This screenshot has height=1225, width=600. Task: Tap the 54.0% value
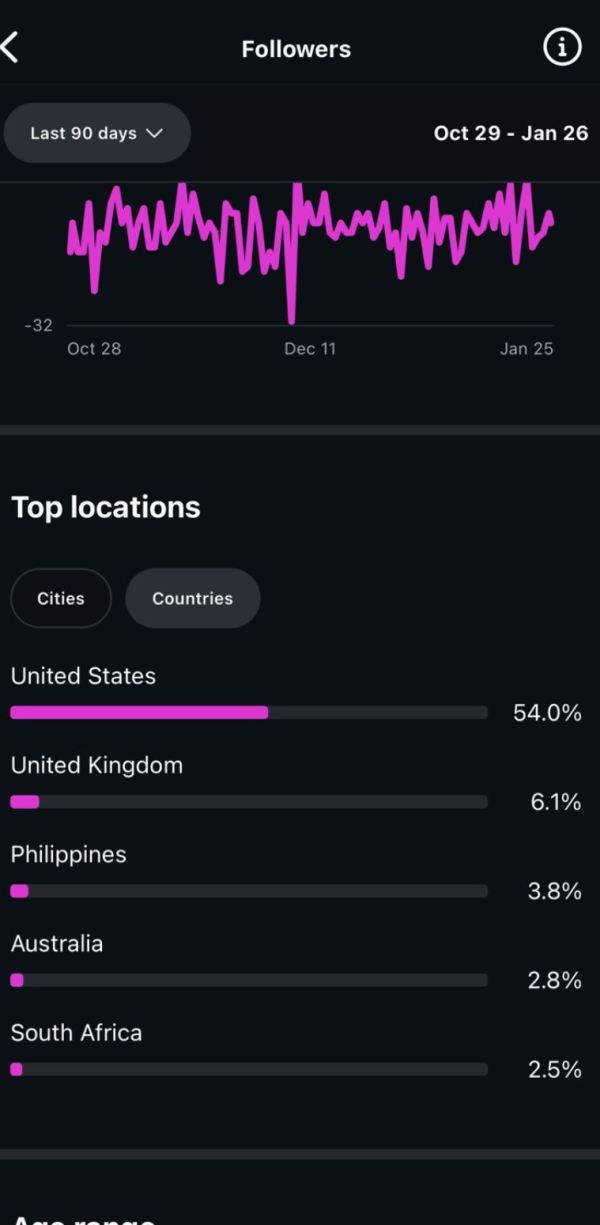pos(547,713)
